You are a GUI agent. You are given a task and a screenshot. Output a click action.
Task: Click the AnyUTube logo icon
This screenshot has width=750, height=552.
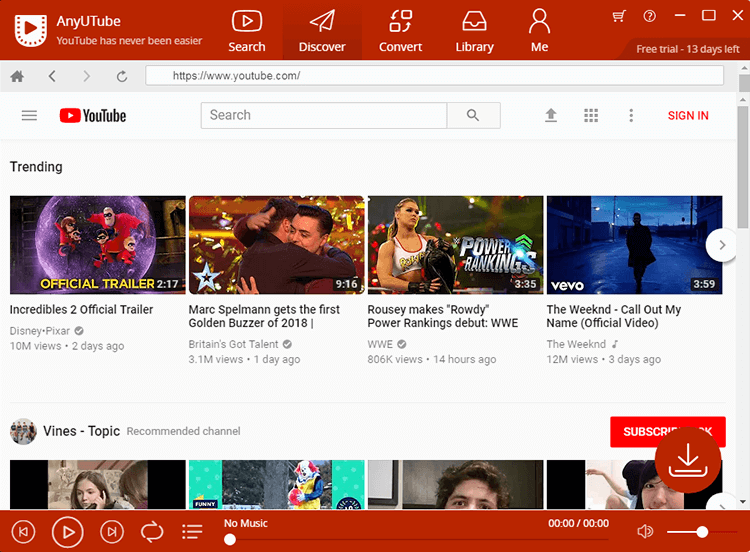point(31,30)
